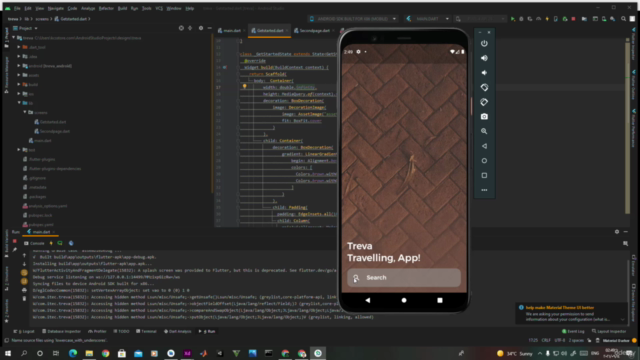Clear console with trash icon
640x360 pixels.
24,299
